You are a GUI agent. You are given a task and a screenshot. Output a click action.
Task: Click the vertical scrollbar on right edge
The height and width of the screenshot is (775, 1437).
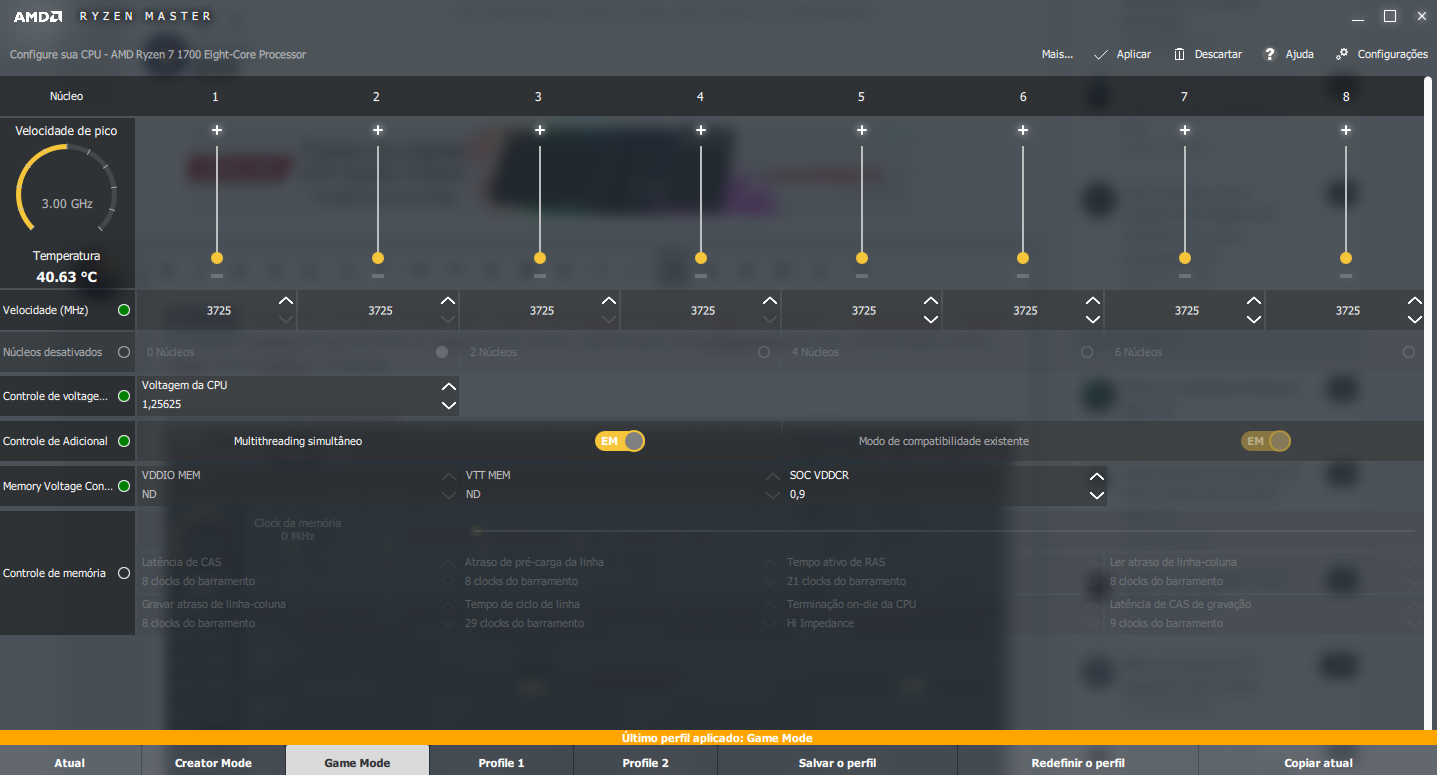click(x=1428, y=403)
